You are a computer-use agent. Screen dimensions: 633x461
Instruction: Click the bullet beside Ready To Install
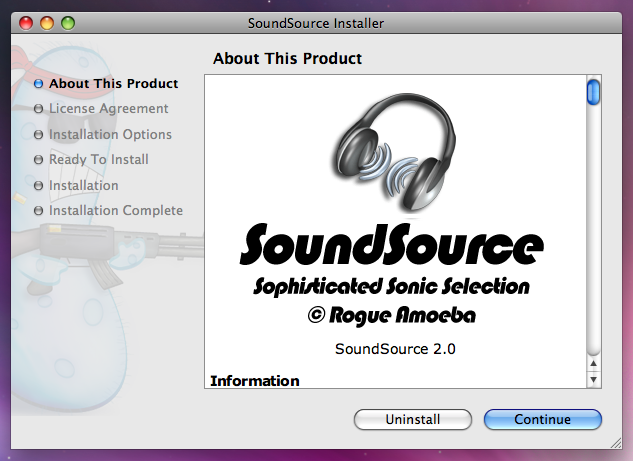point(38,160)
